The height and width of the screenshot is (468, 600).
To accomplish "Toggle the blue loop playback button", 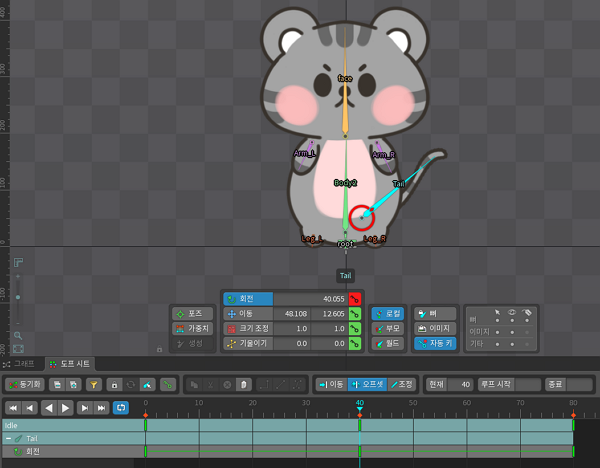I will point(121,408).
